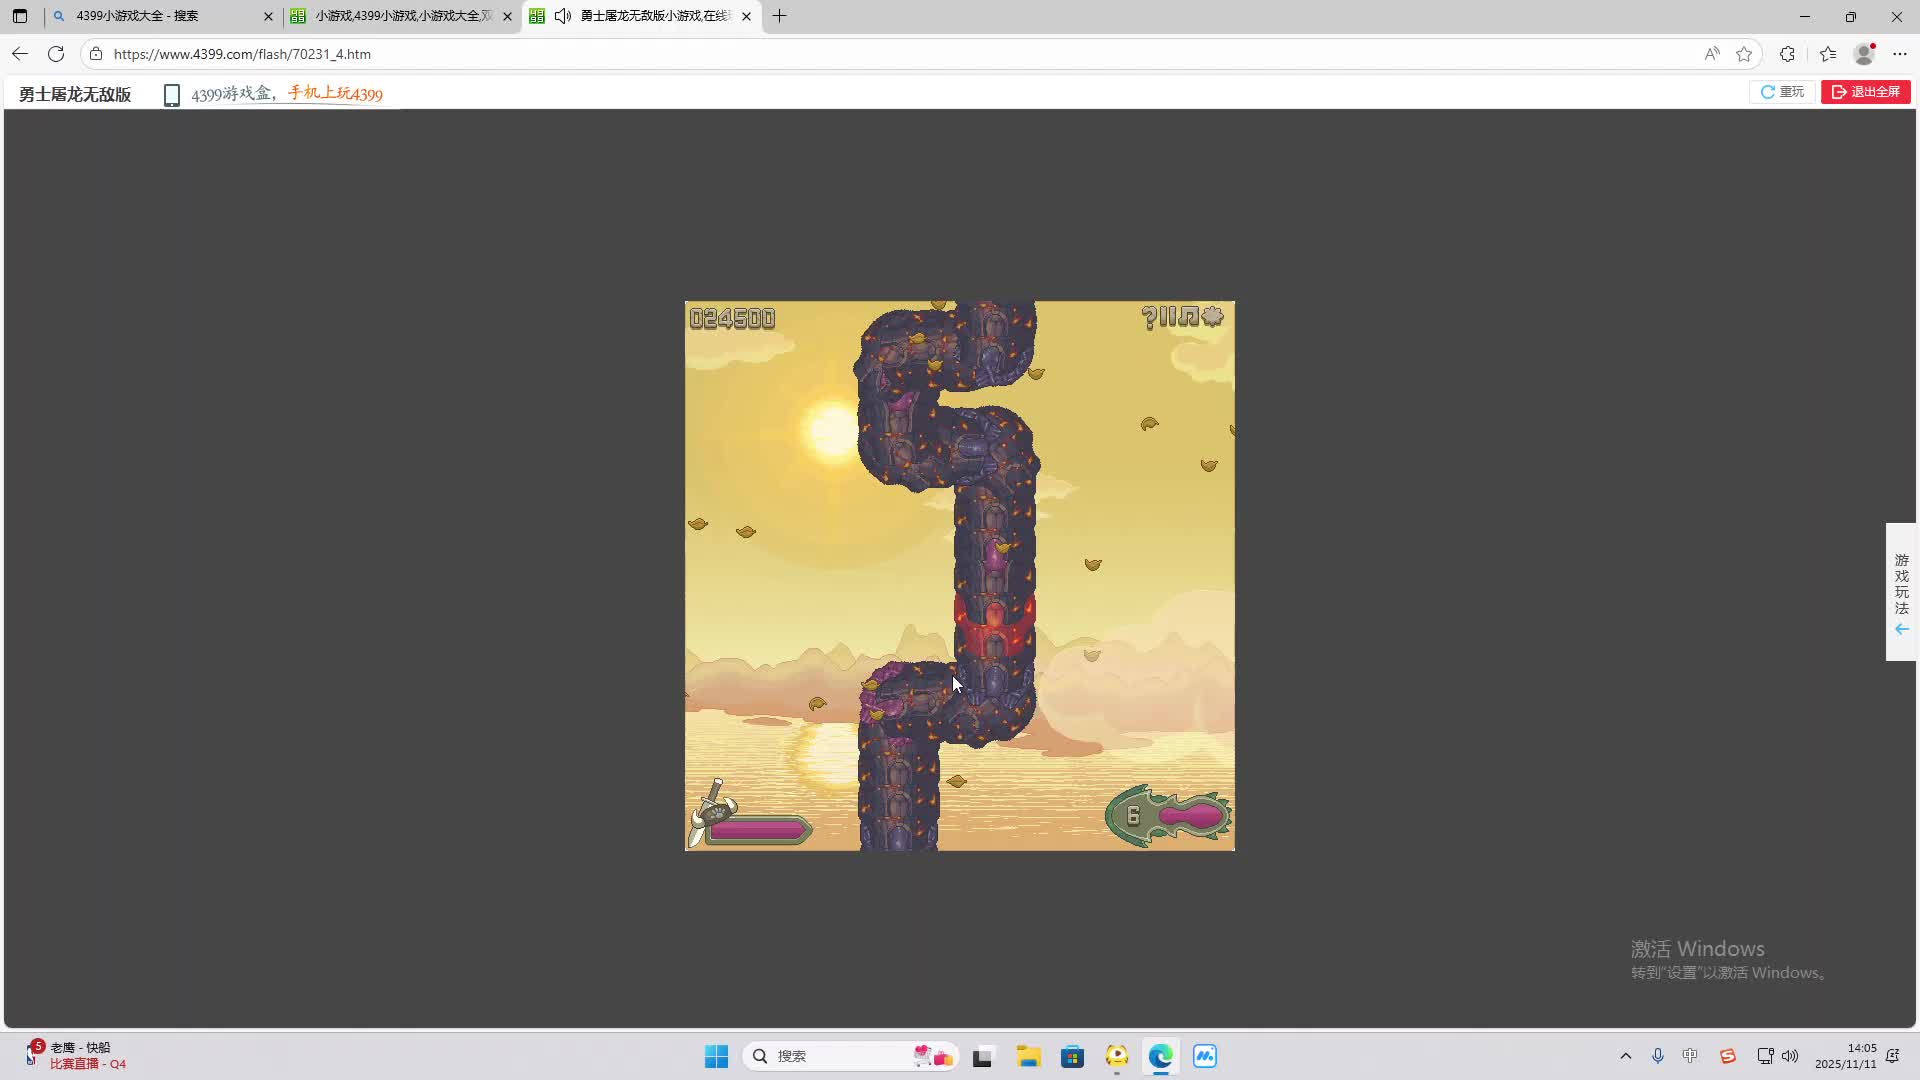The width and height of the screenshot is (1920, 1080).
Task: Click the 重玩 replay button
Action: 1783,92
